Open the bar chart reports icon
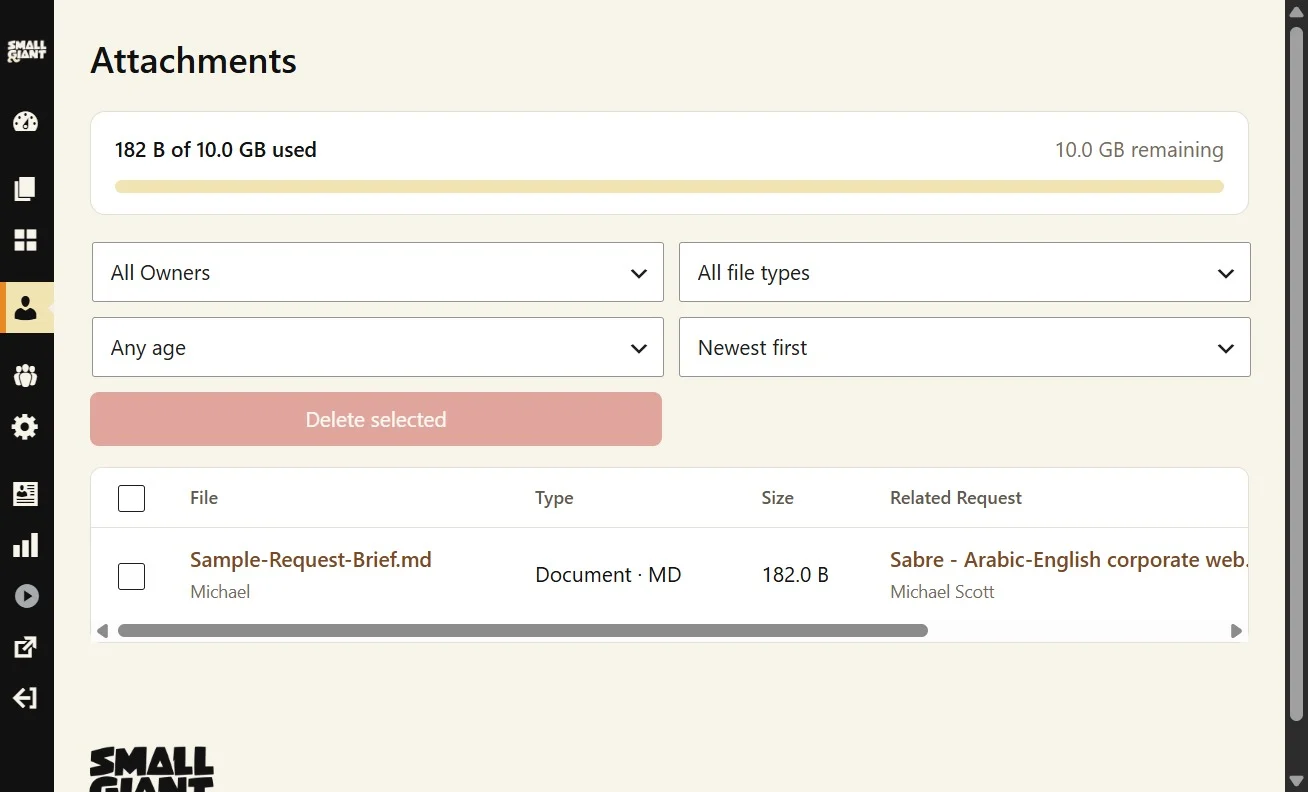The image size is (1308, 792). (x=25, y=545)
